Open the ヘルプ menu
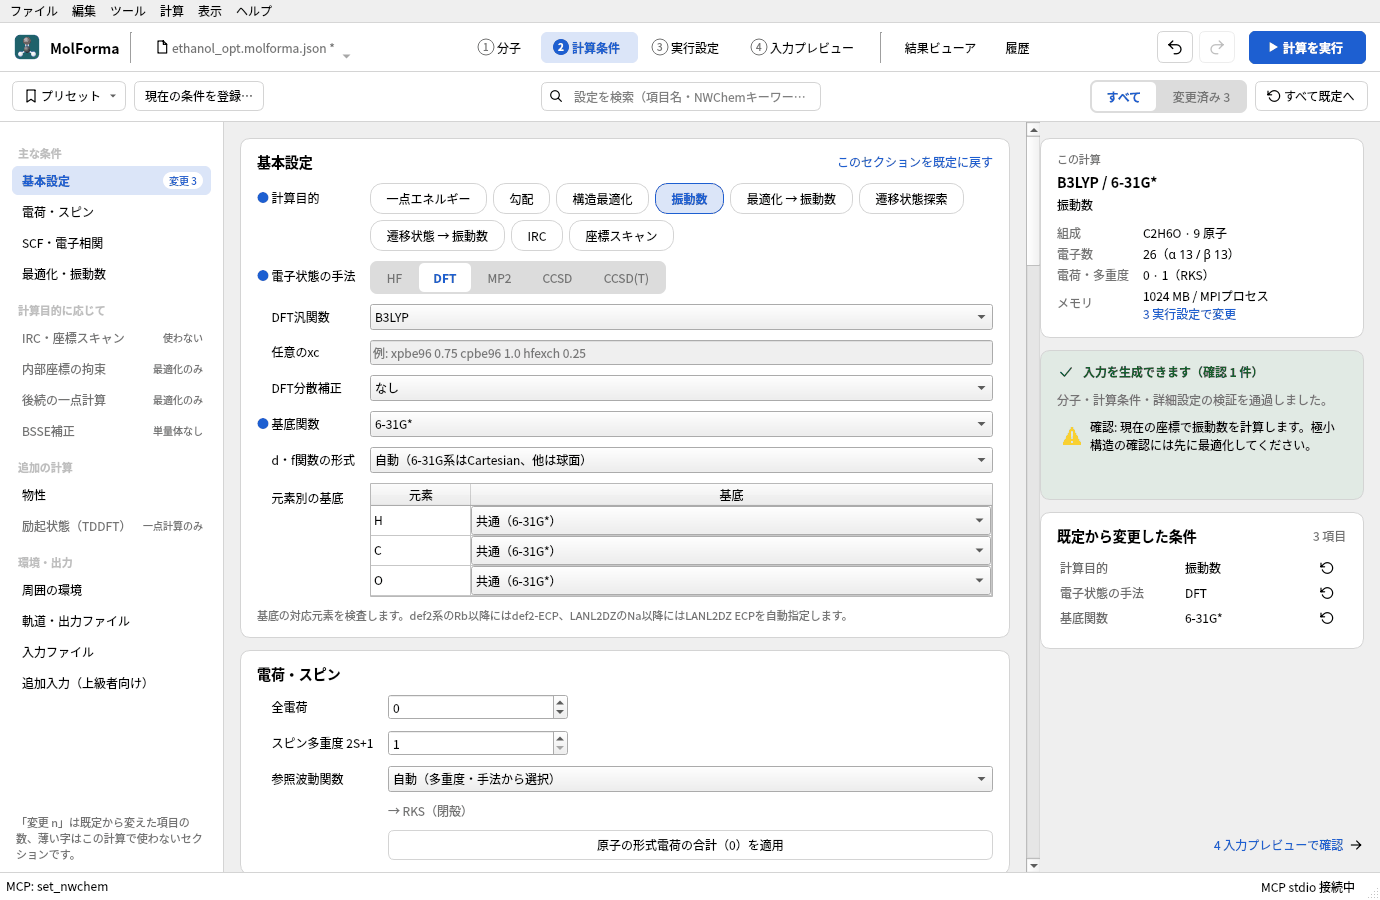 pyautogui.click(x=254, y=11)
